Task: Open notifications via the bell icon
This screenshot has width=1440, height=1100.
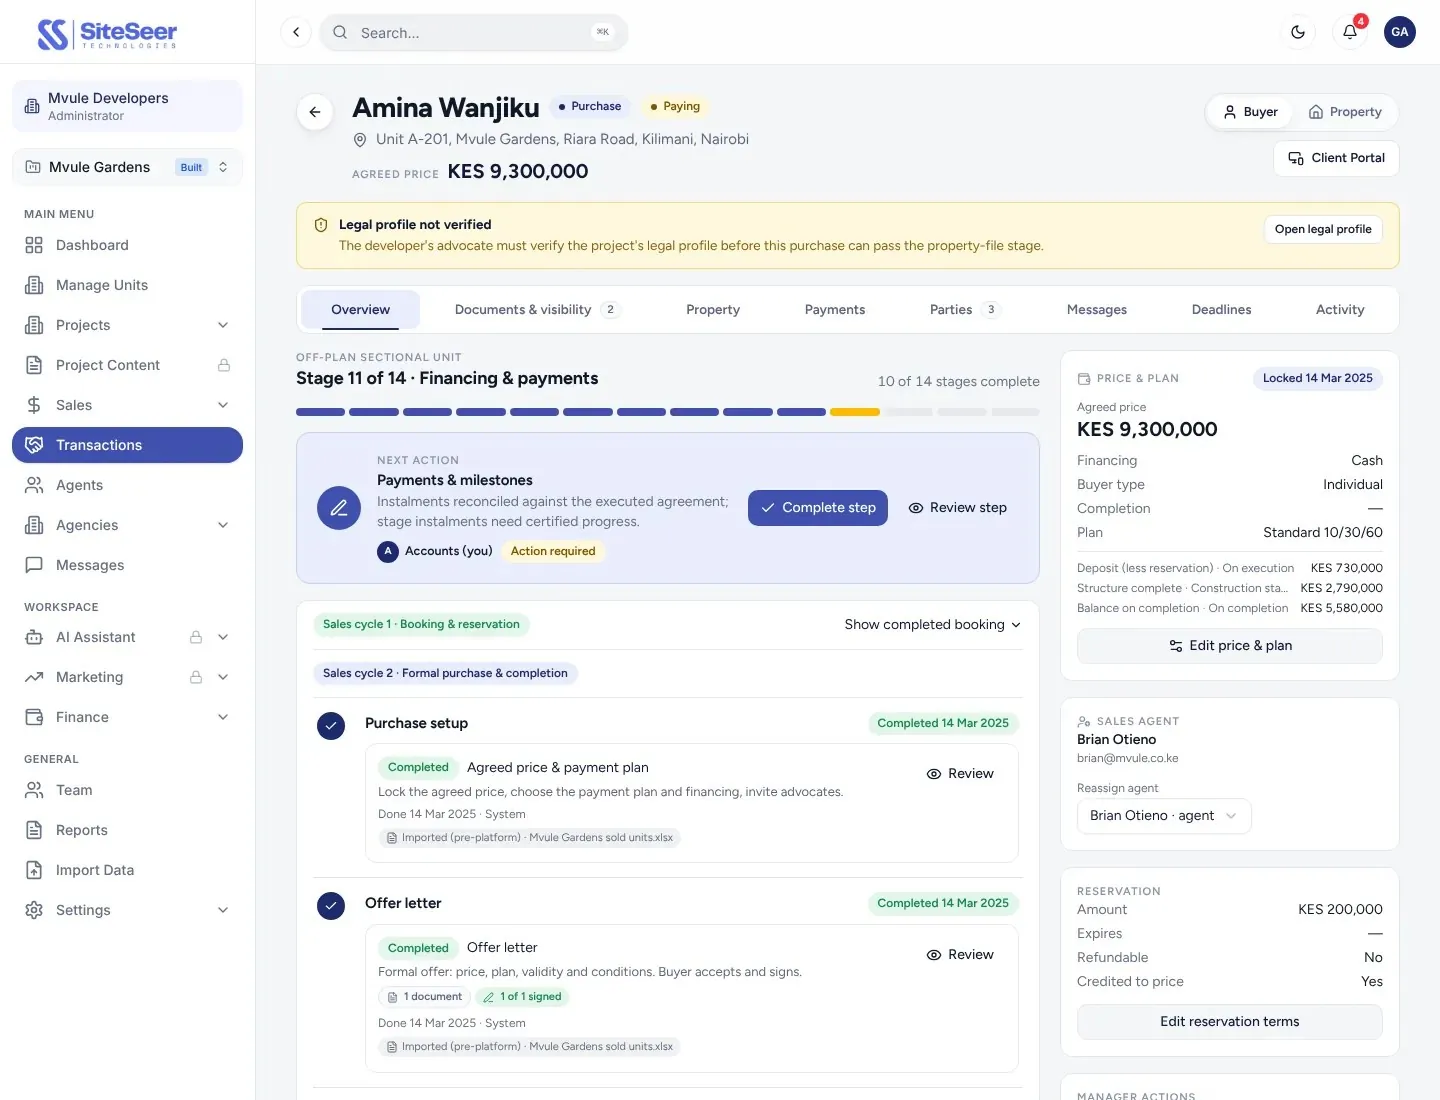Action: click(1350, 32)
